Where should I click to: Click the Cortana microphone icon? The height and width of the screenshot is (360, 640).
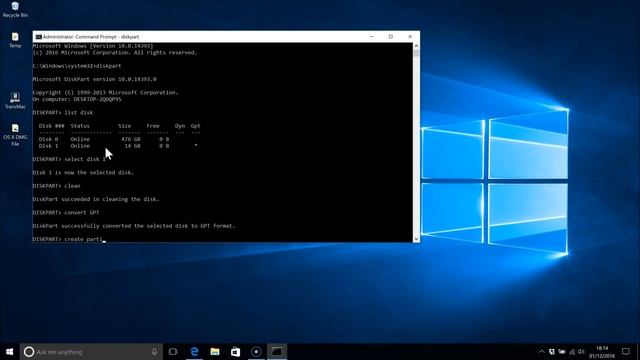[154, 351]
